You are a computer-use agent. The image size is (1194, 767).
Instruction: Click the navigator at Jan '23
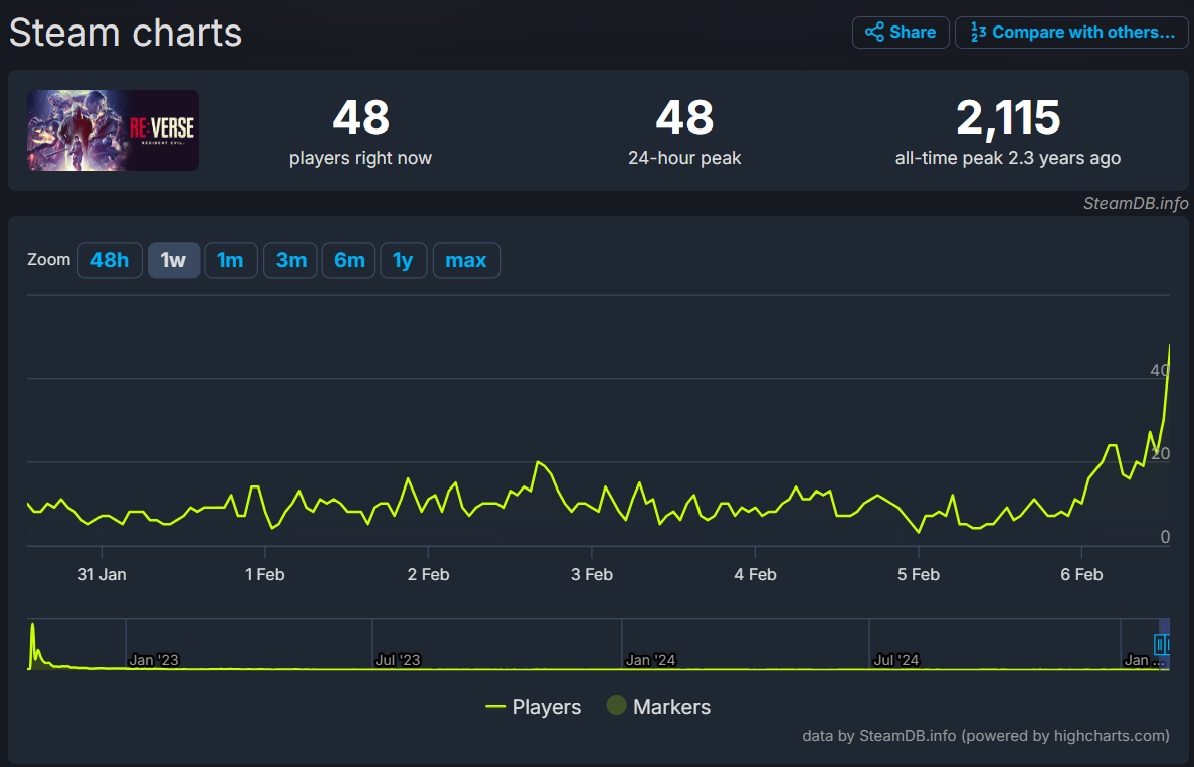click(154, 660)
